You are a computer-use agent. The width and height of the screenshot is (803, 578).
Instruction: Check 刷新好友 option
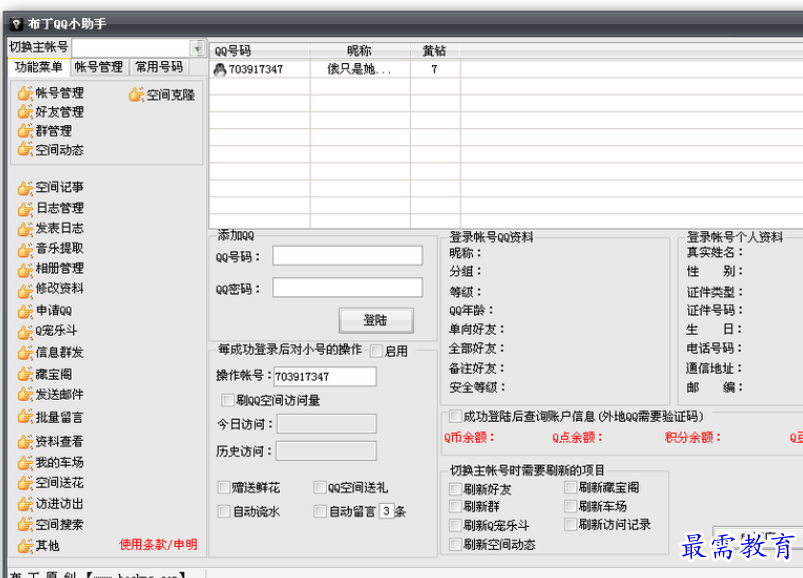[x=455, y=489]
